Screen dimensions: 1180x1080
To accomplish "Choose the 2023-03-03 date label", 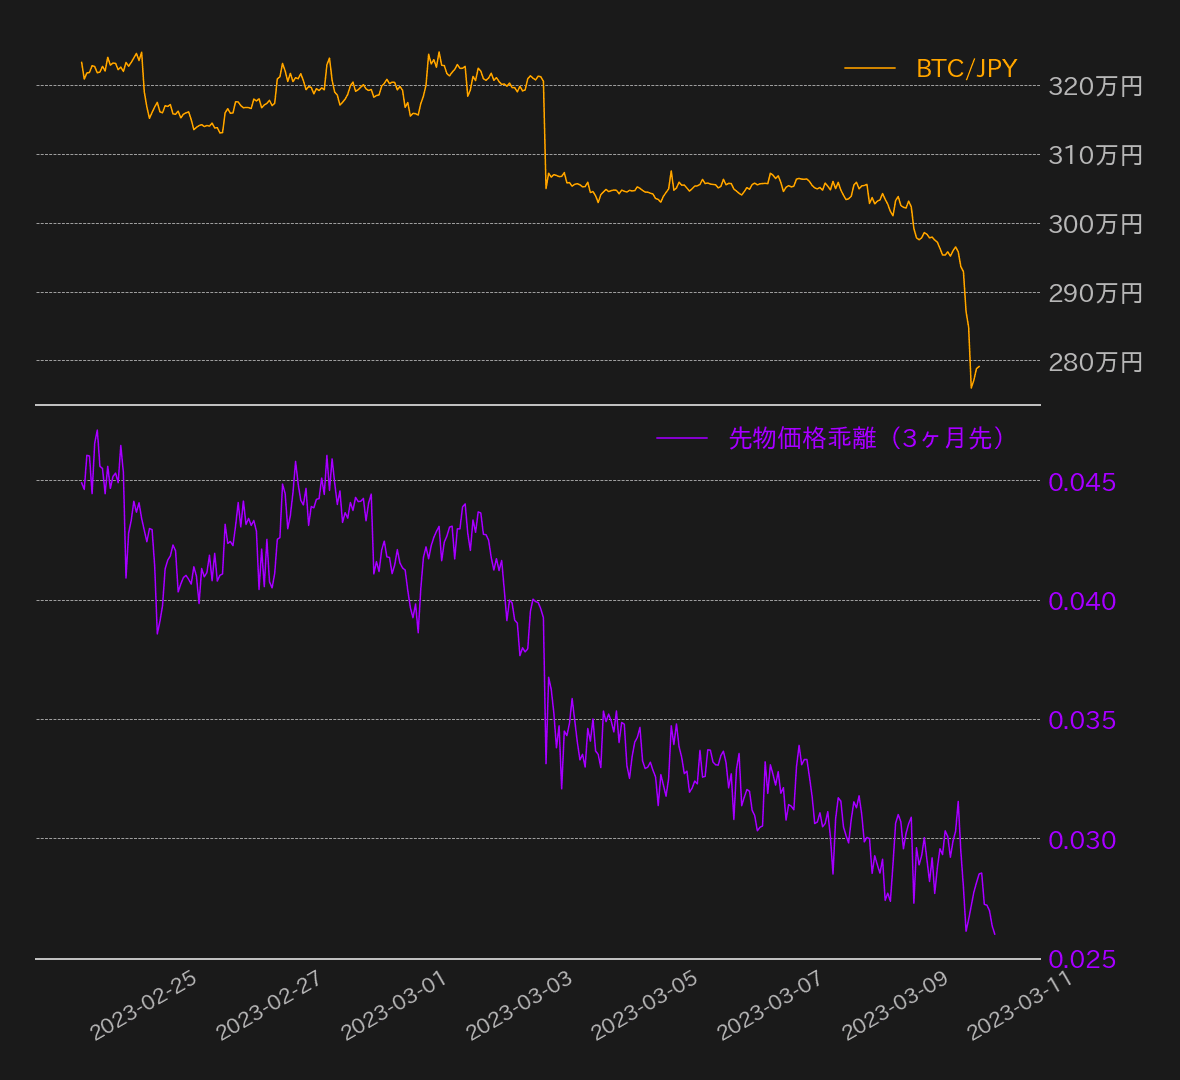I will click(x=520, y=1006).
